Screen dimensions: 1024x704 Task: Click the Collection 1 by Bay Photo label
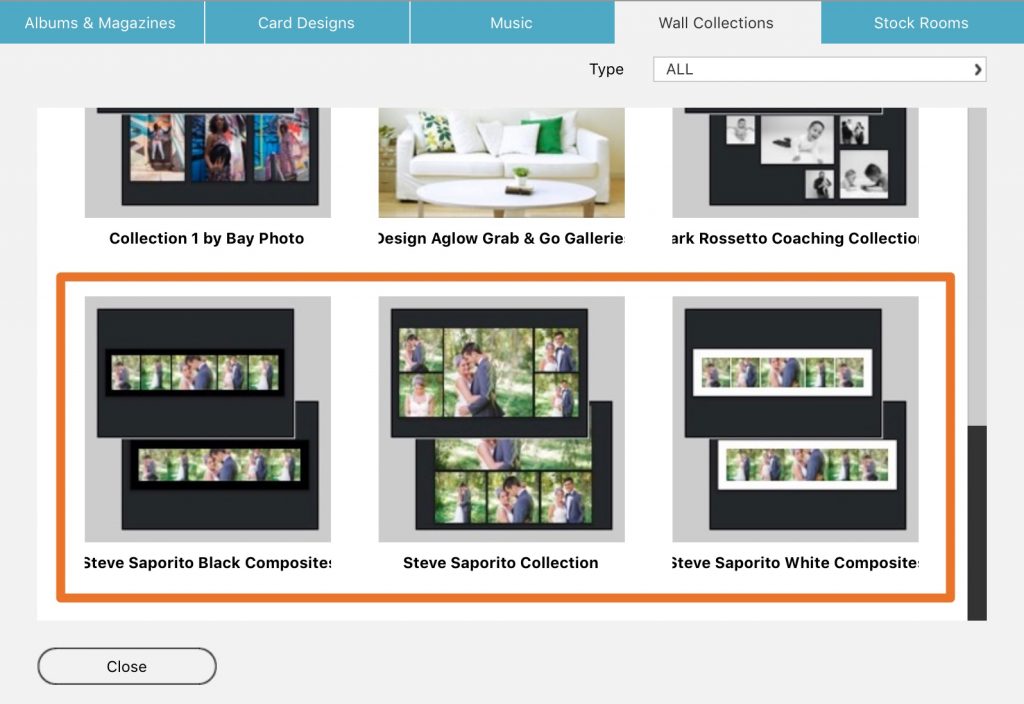coord(206,238)
